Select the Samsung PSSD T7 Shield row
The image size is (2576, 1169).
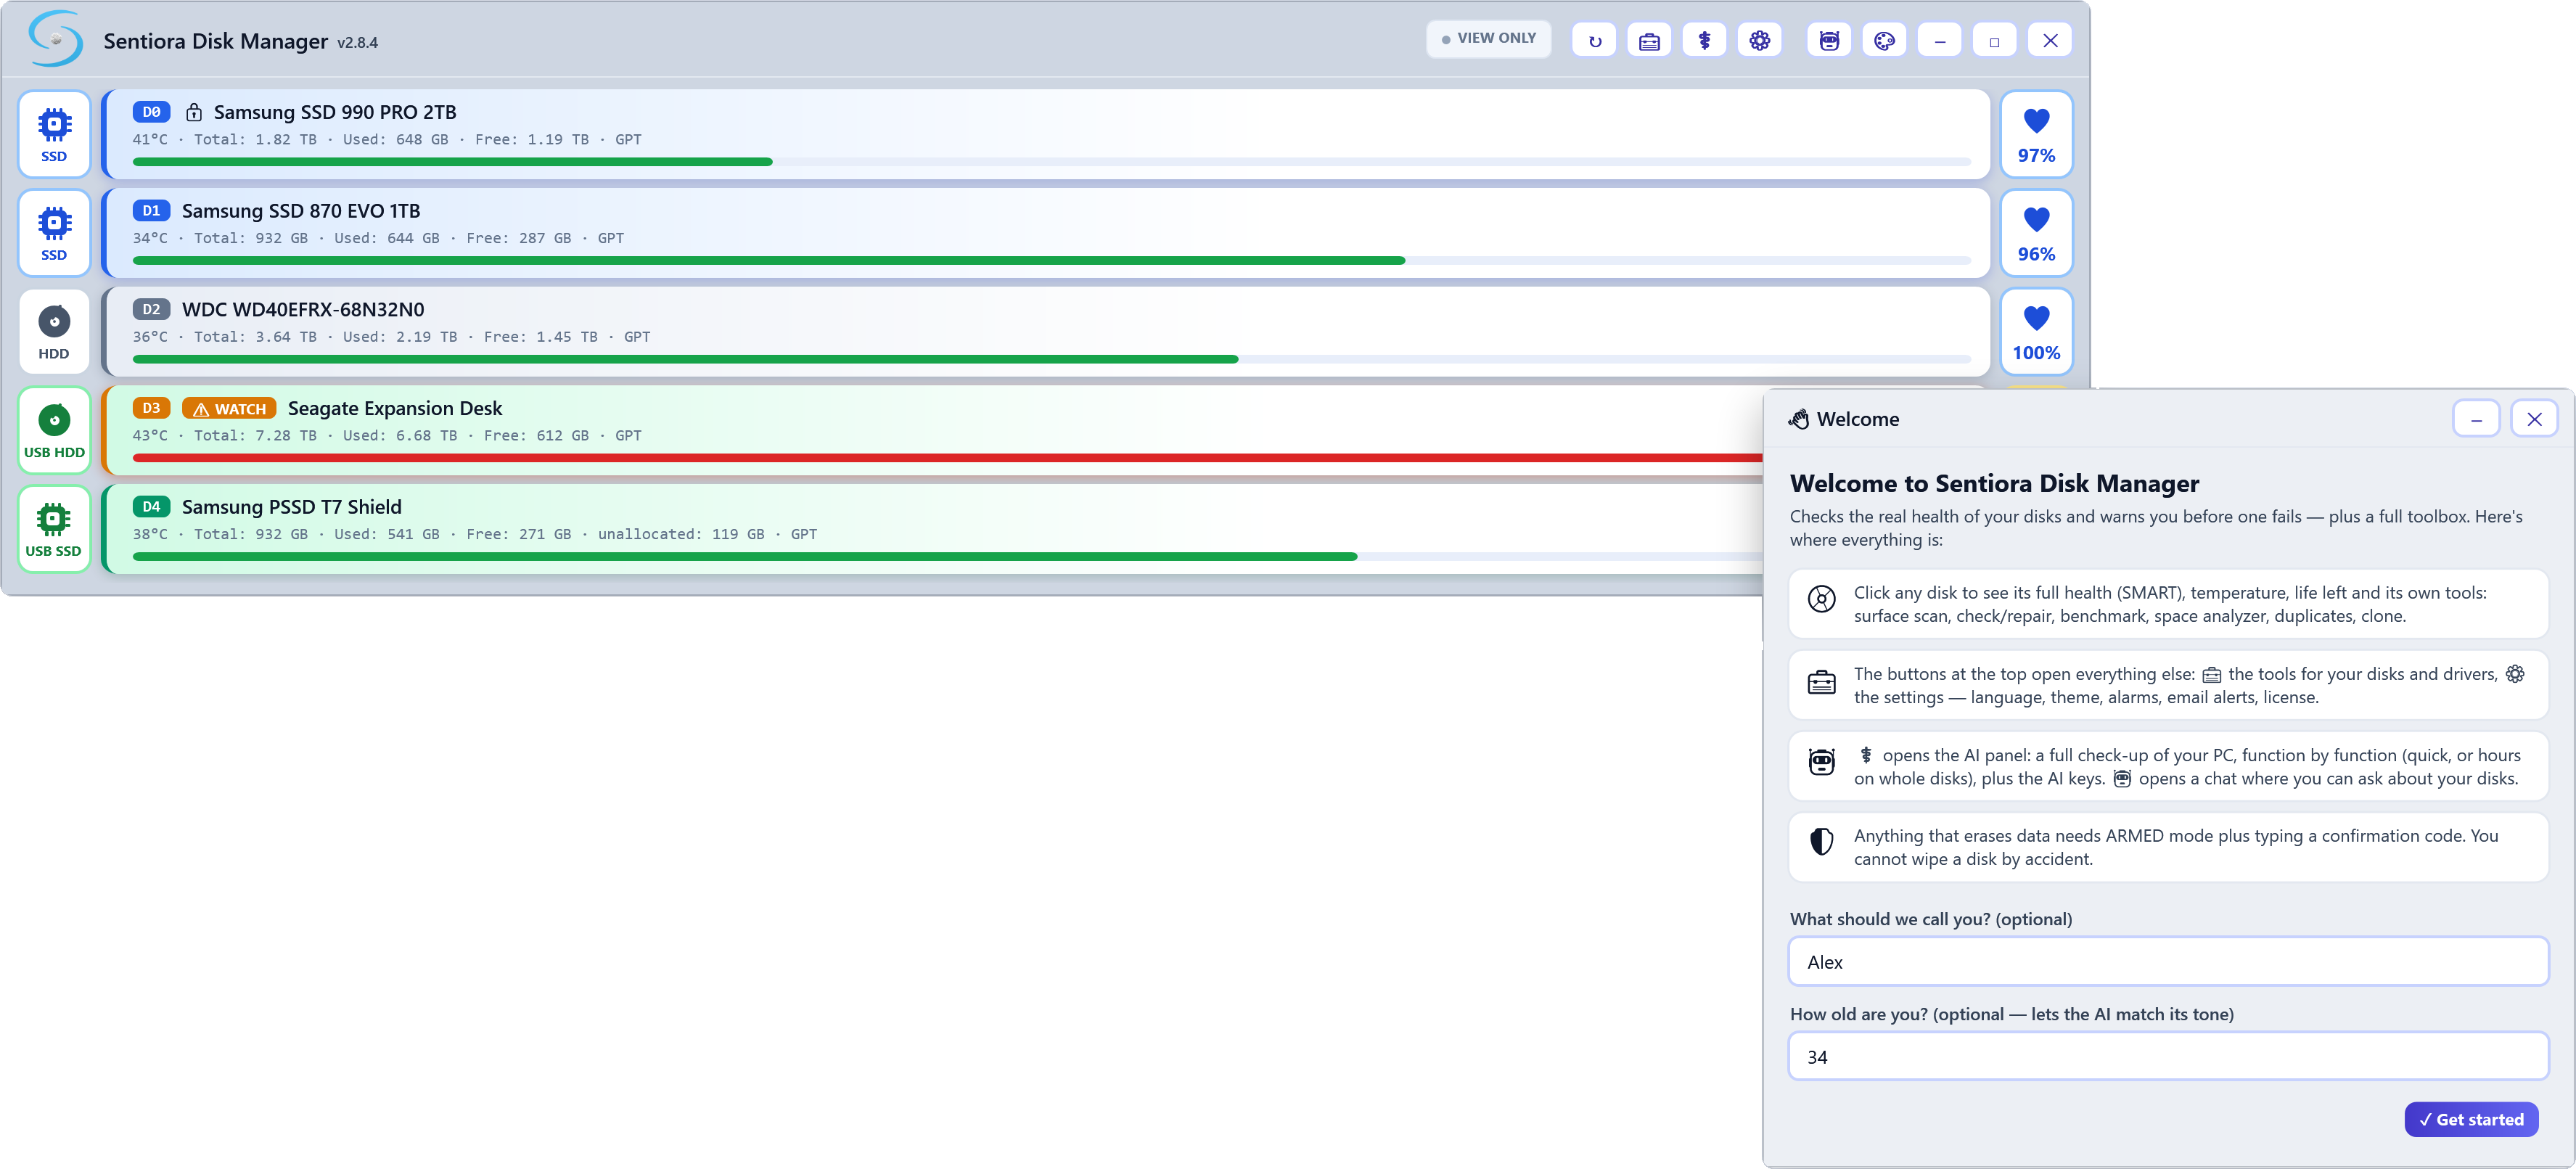point(932,529)
